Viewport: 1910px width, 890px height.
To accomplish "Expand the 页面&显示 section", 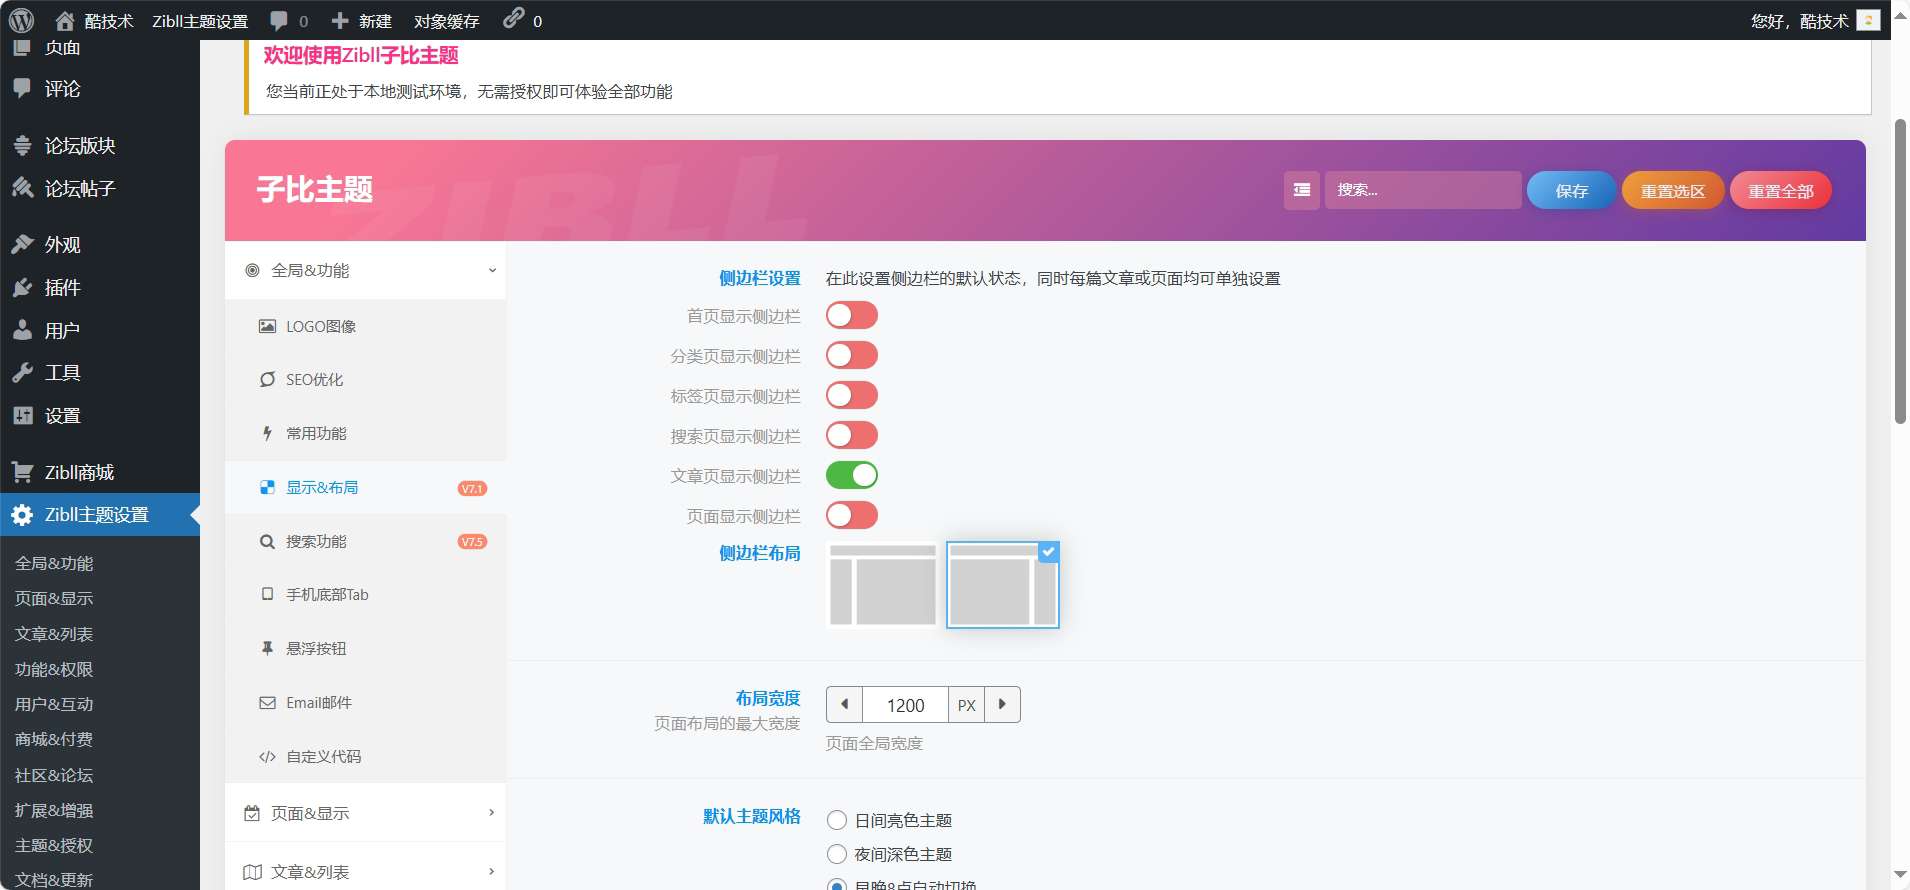I will 366,814.
